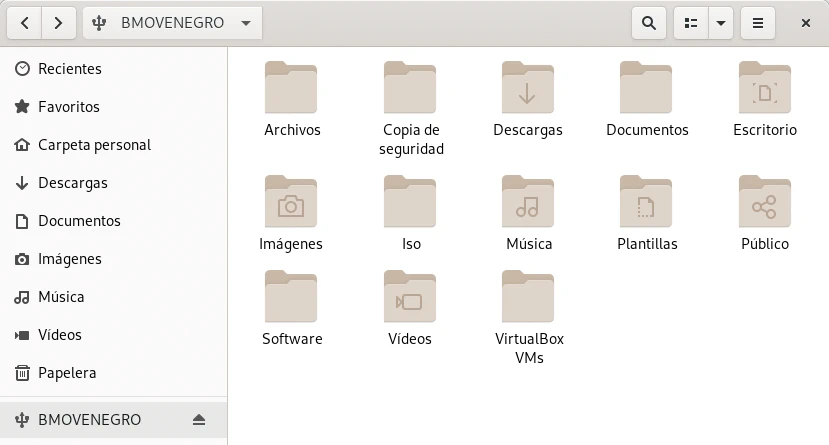
Task: Go back with the left arrow
Action: 25,22
